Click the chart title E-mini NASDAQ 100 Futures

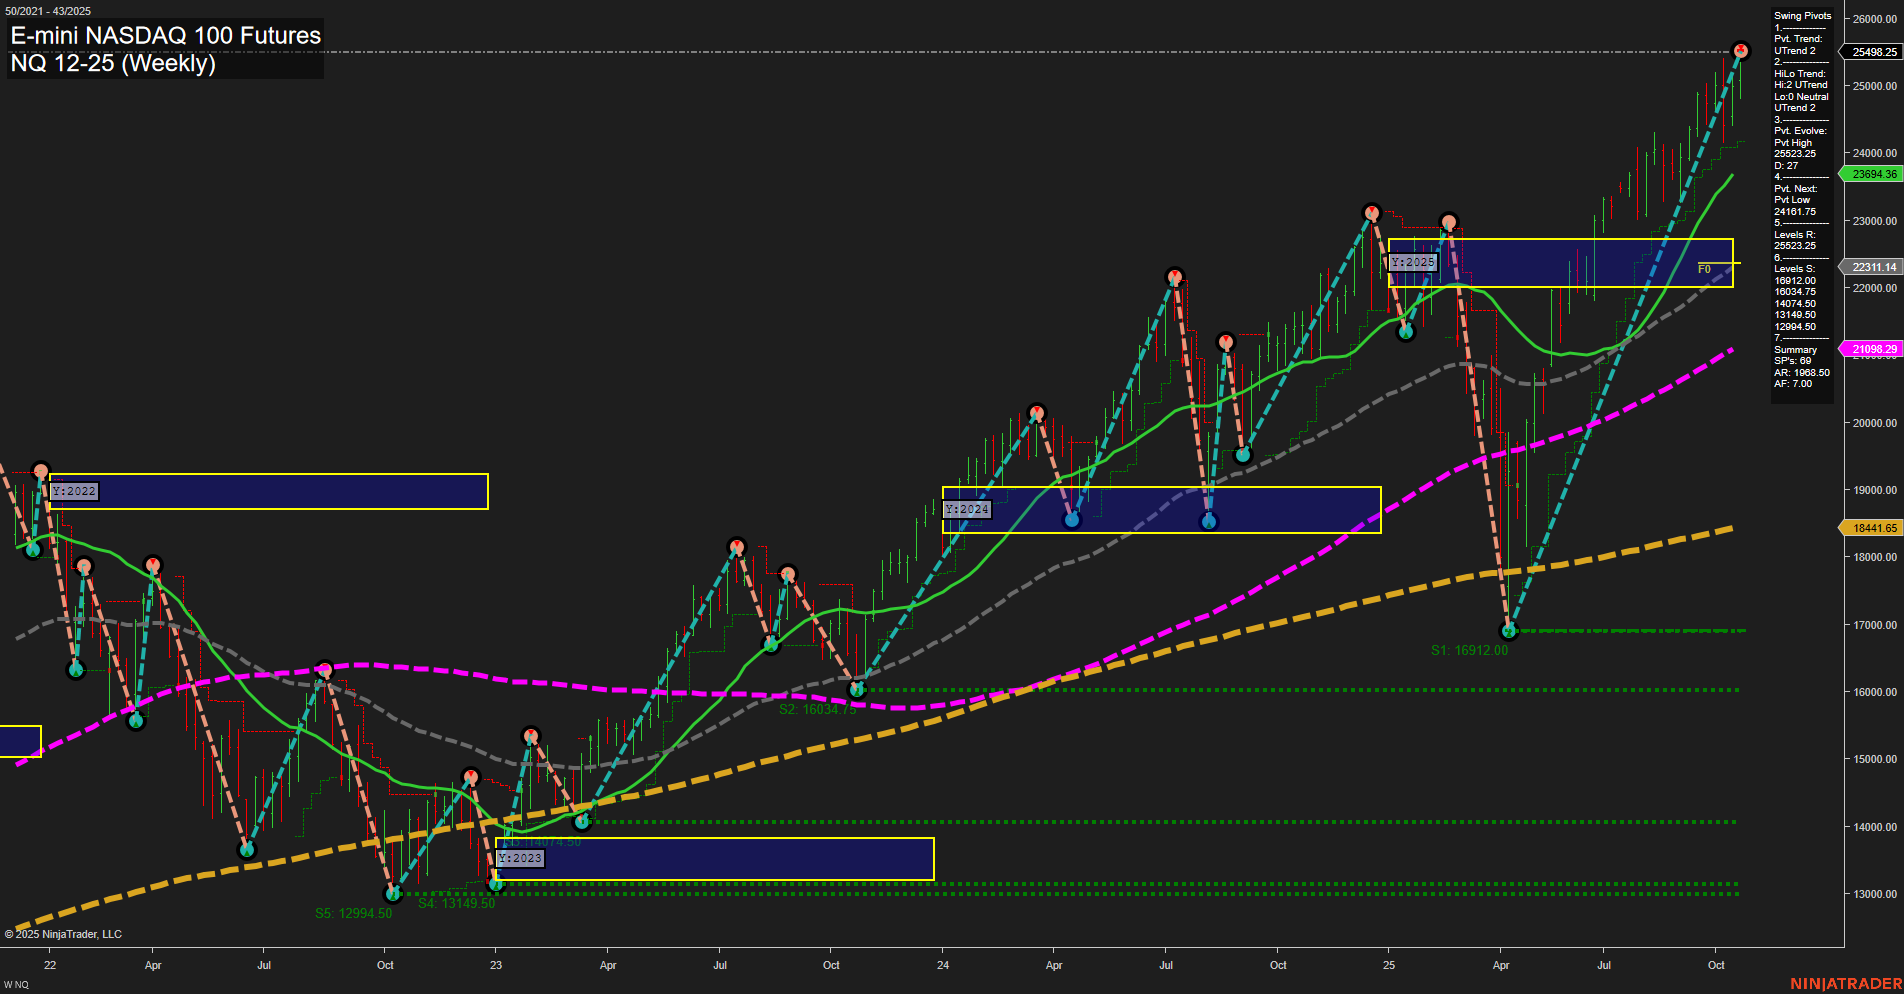[163, 36]
